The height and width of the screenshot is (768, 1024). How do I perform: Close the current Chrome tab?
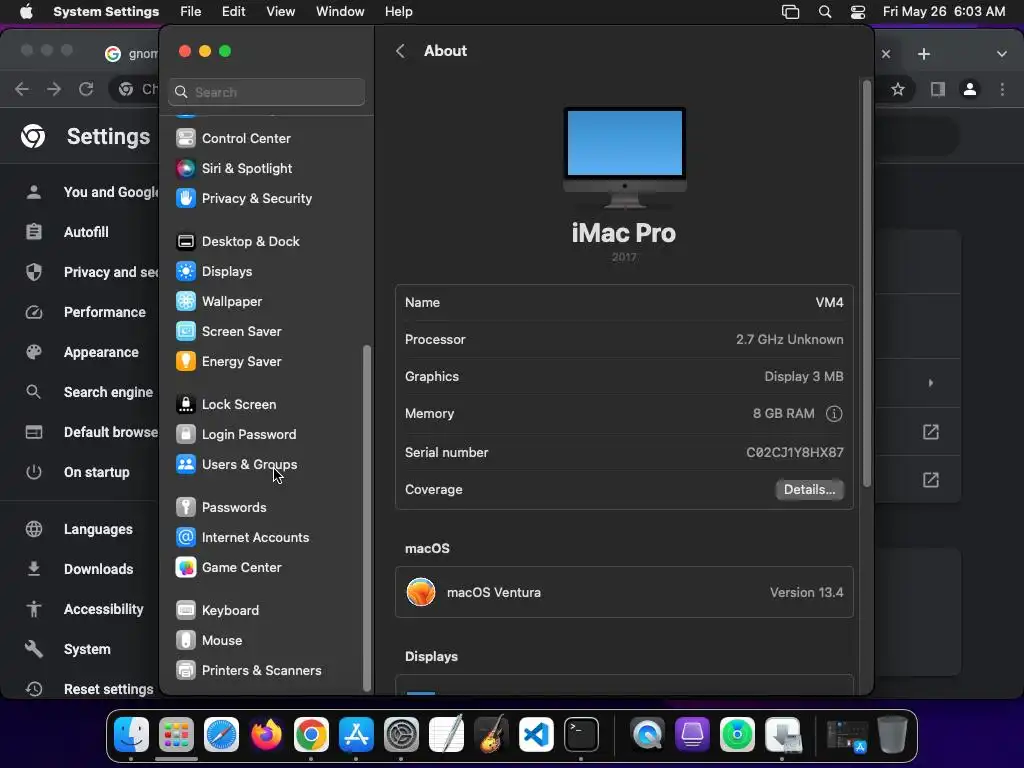coord(886,54)
